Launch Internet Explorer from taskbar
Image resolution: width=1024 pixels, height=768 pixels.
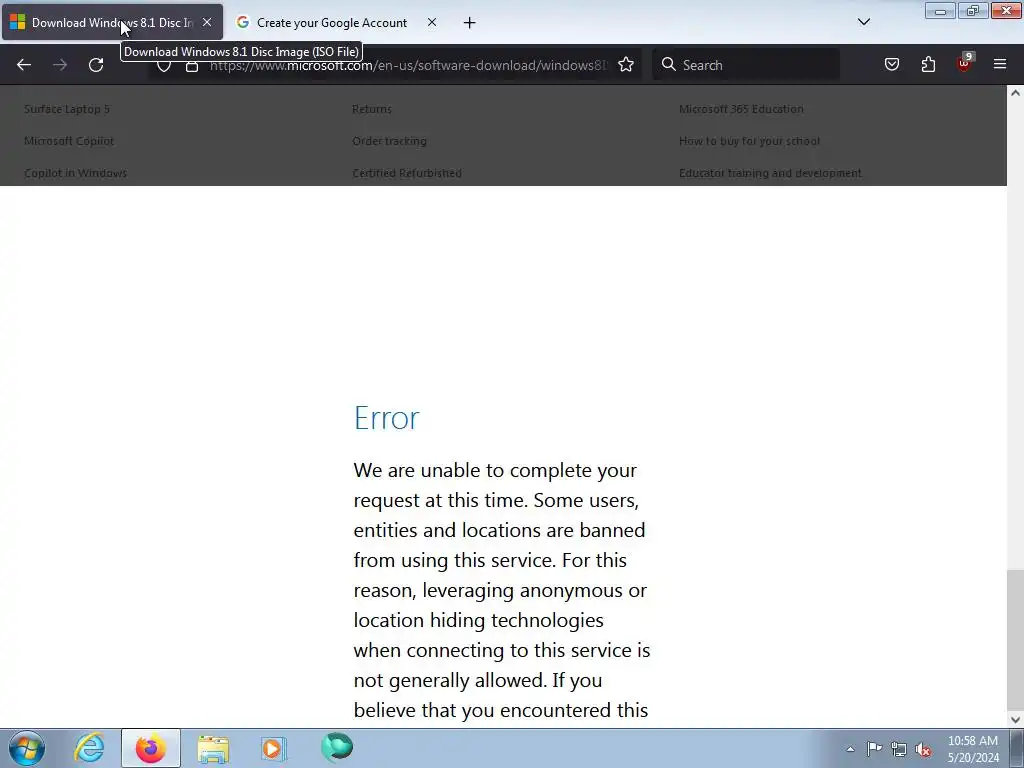pos(89,748)
